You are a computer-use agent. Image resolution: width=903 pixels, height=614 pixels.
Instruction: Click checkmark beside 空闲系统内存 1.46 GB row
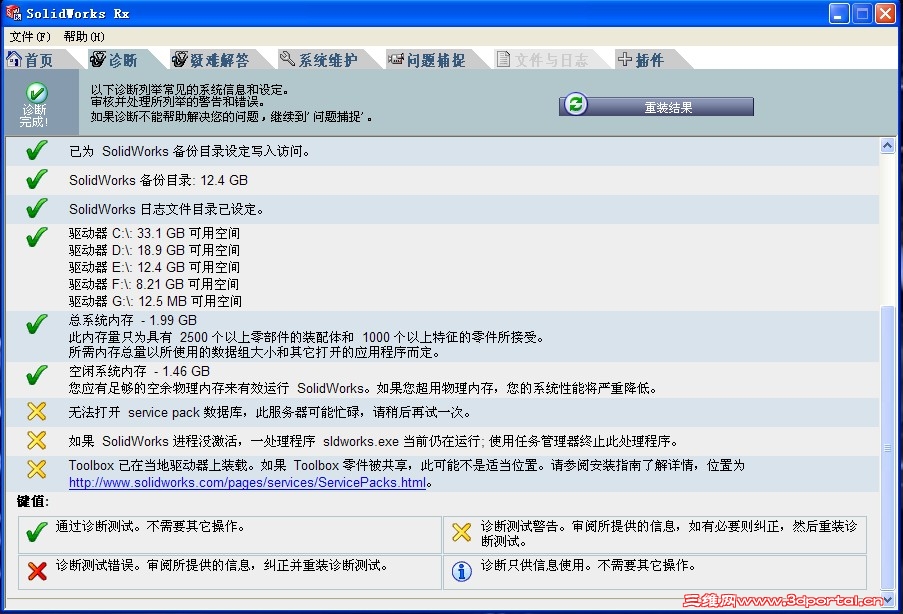(37, 375)
